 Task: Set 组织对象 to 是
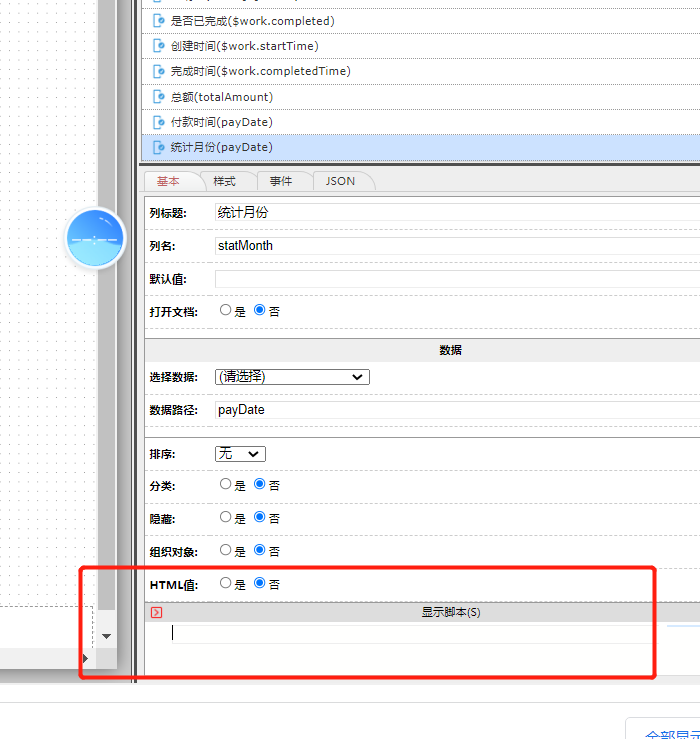point(225,550)
